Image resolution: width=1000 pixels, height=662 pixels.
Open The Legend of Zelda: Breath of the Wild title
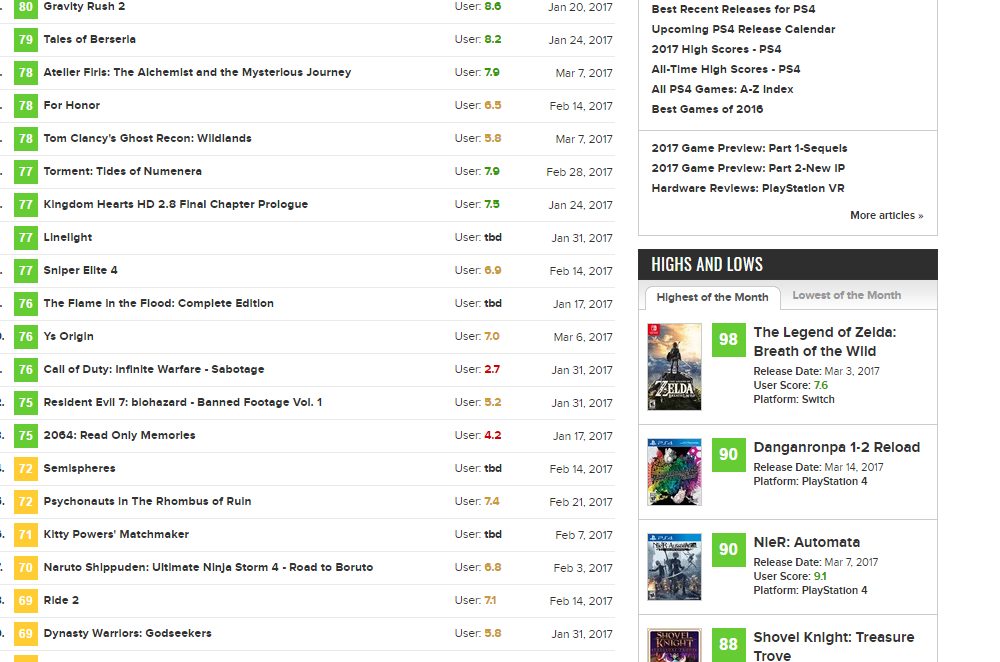(825, 342)
